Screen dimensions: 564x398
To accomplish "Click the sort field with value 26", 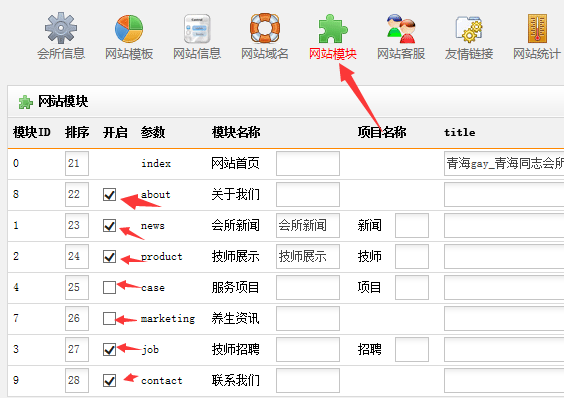I will [x=77, y=318].
